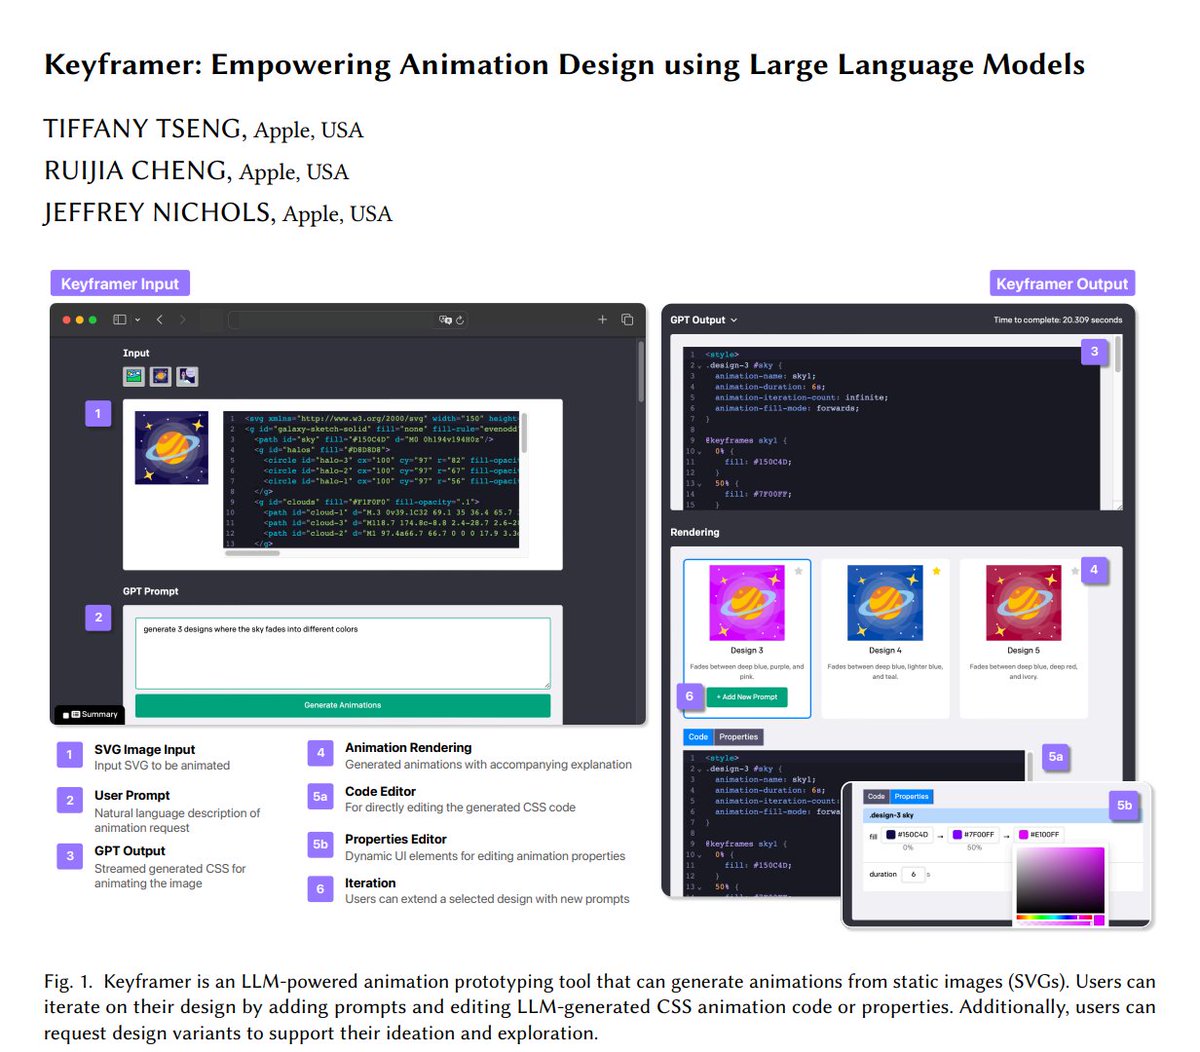1200x1052 pixels.
Task: Pick a shade in the color picker gradient area
Action: tap(1060, 880)
